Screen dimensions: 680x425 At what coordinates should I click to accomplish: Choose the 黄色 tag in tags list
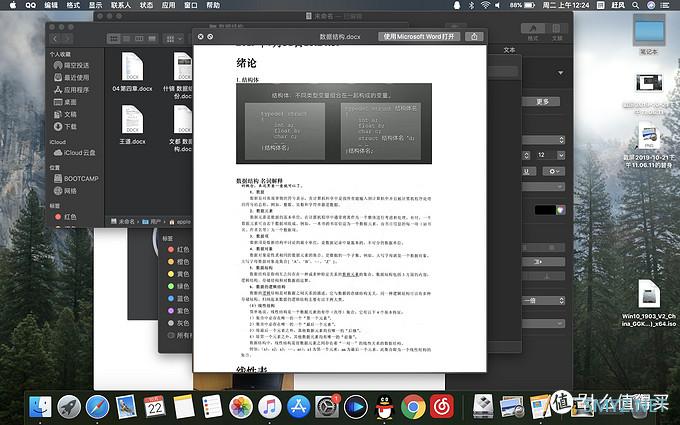(x=179, y=274)
